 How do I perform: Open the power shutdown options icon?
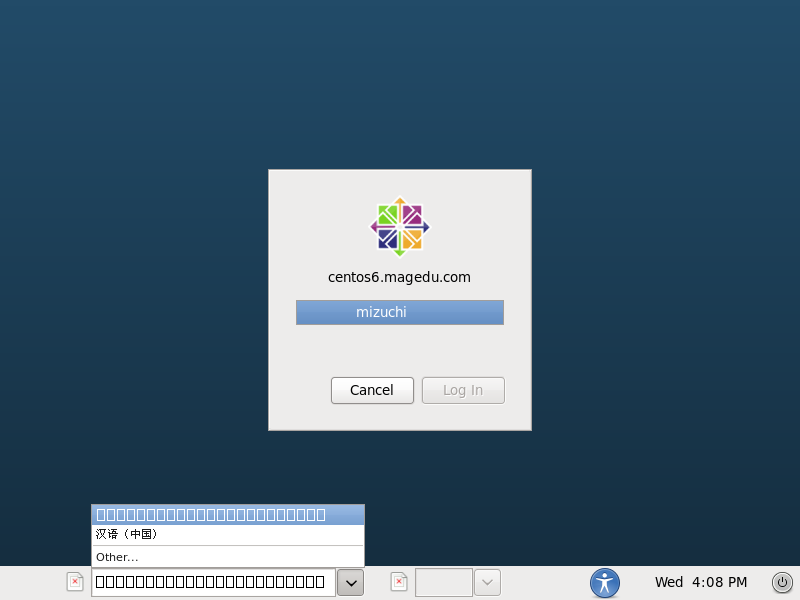pyautogui.click(x=782, y=582)
